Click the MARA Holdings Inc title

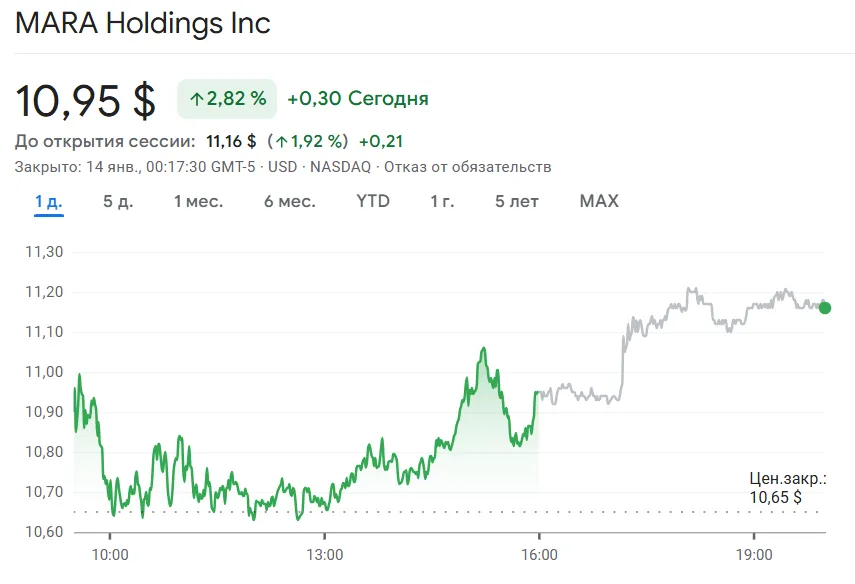[143, 23]
